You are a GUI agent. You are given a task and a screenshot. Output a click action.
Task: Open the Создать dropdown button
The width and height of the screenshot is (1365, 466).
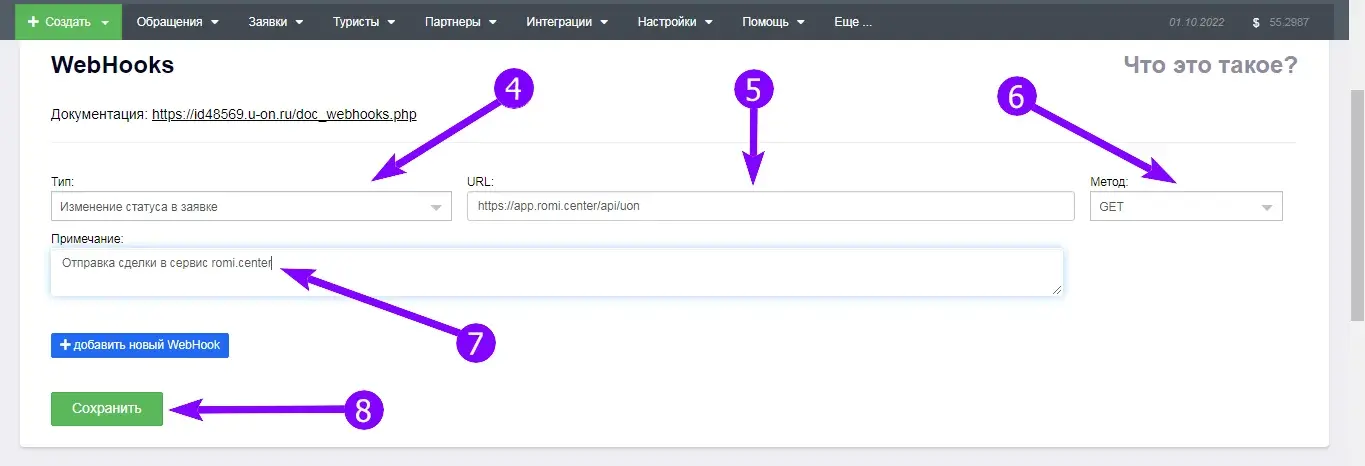[x=68, y=21]
